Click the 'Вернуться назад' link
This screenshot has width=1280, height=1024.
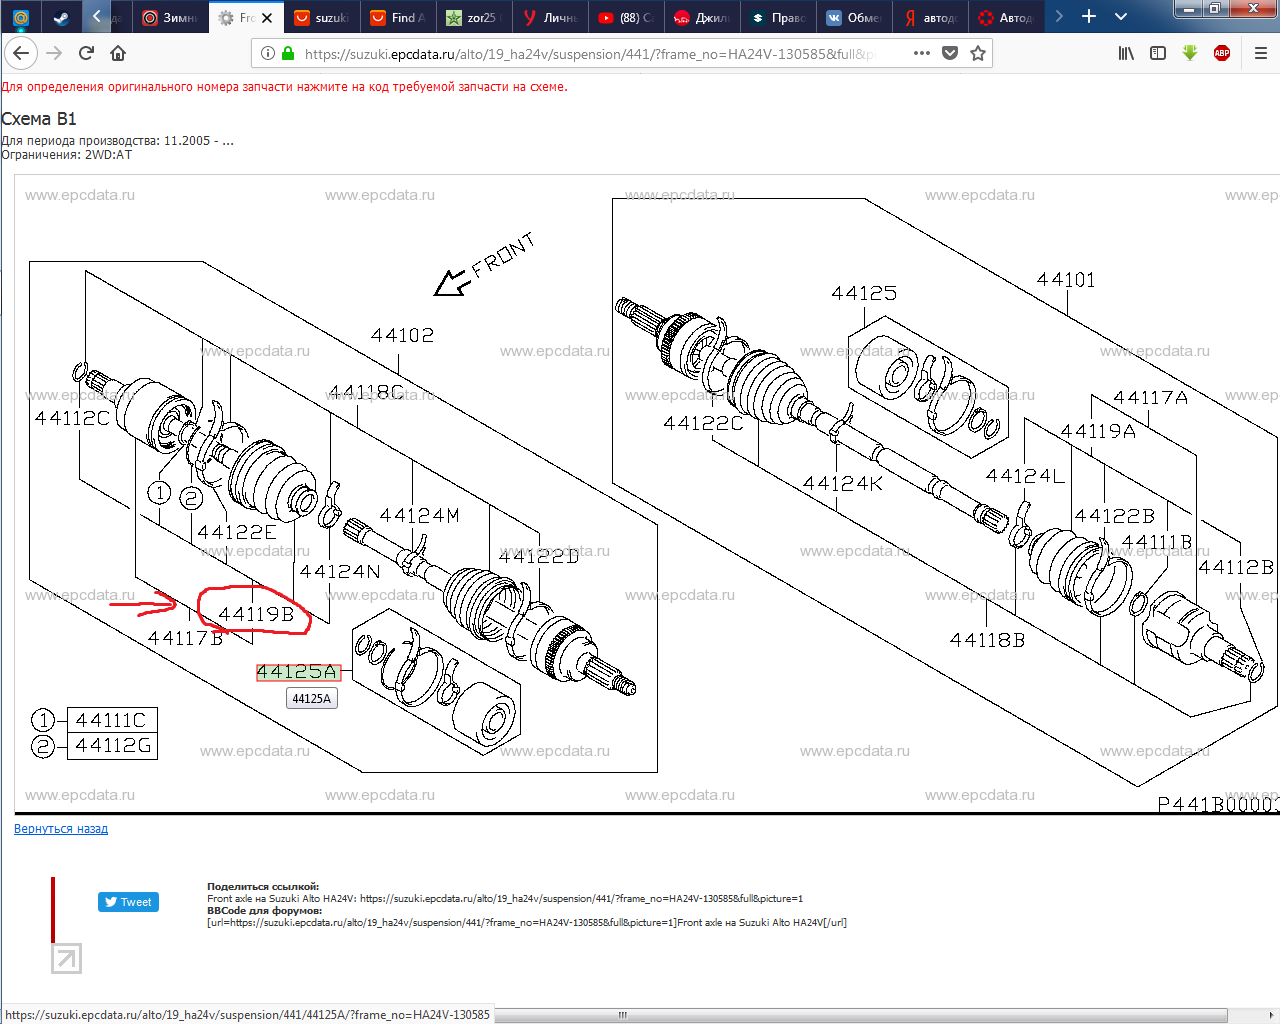click(61, 829)
